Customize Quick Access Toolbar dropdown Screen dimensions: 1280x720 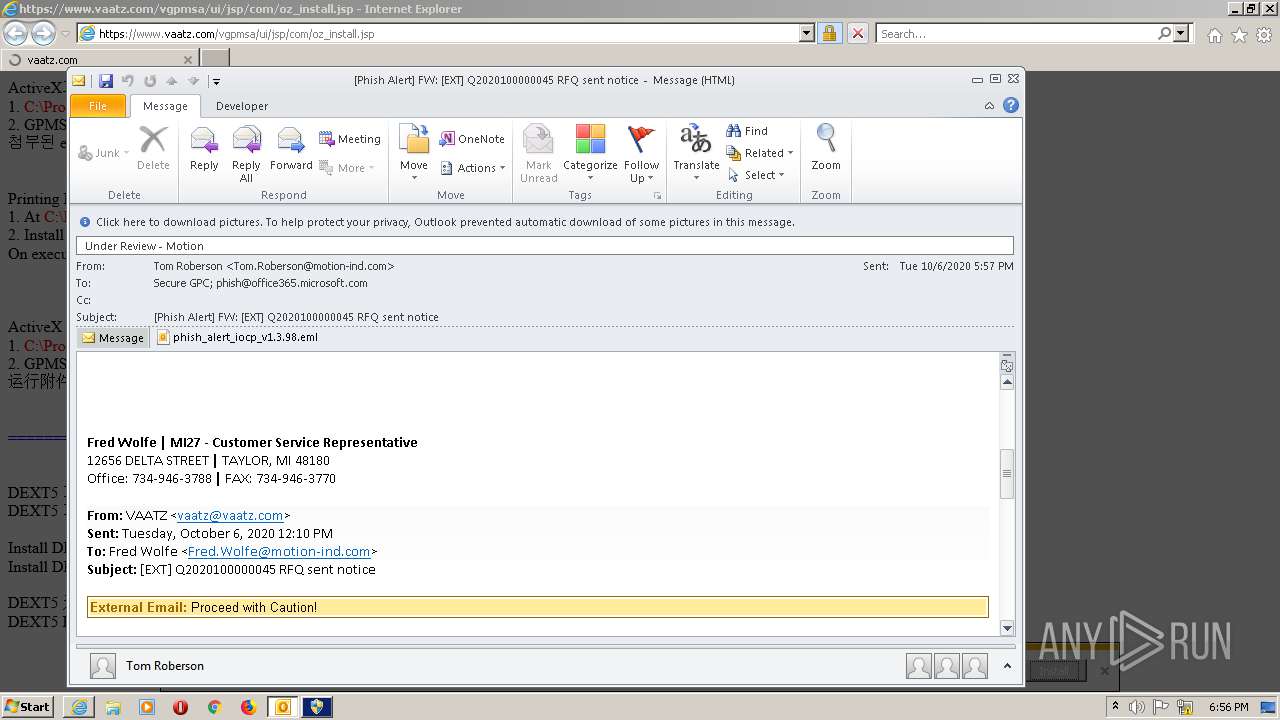pos(216,81)
